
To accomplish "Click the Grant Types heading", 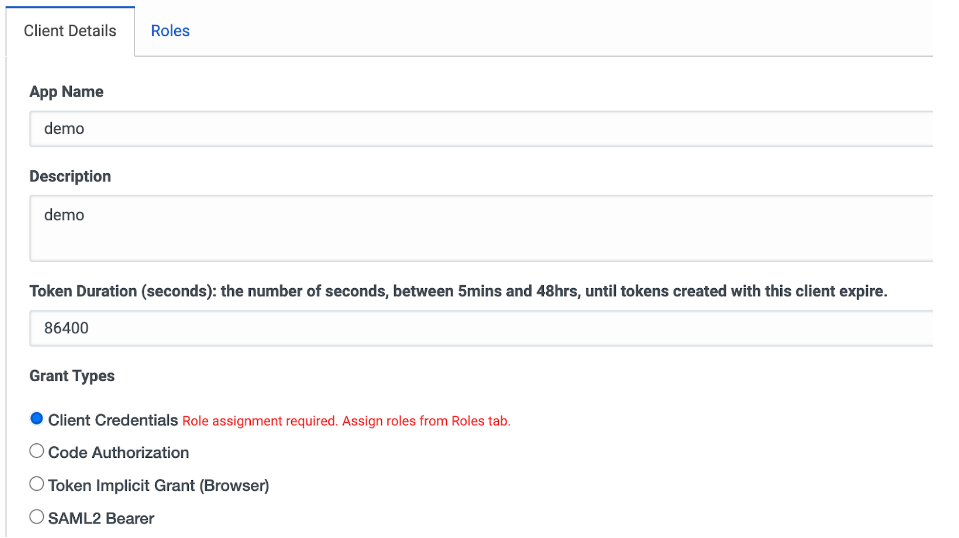I will [72, 376].
